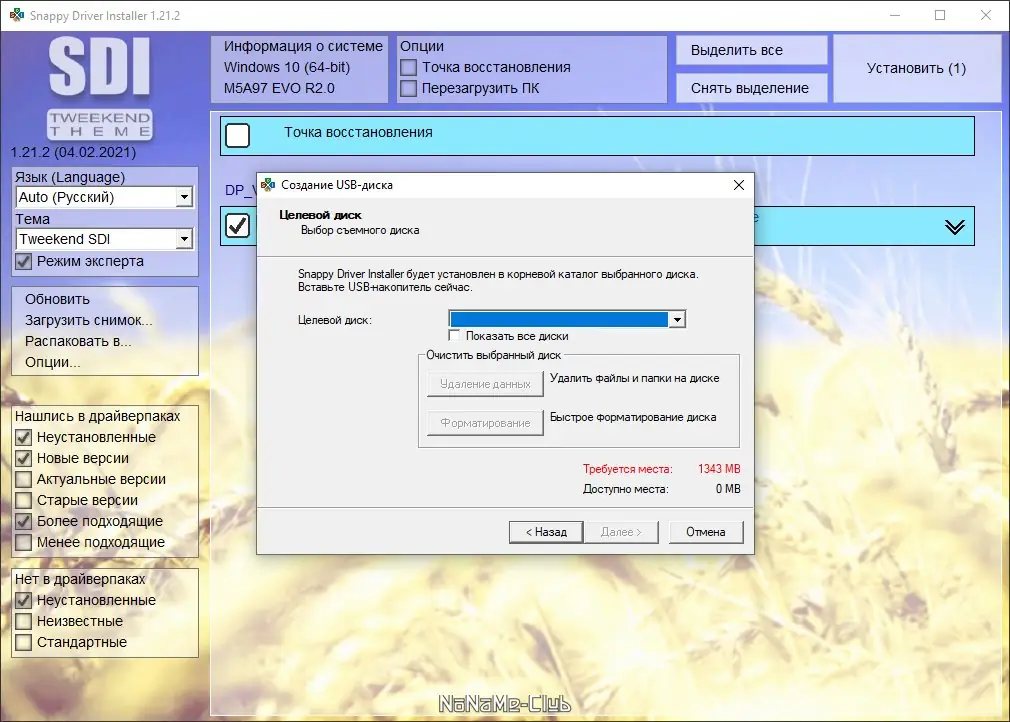This screenshot has height=722, width=1010.
Task: Expand the driver pack entry with double chevron
Action: point(956,226)
